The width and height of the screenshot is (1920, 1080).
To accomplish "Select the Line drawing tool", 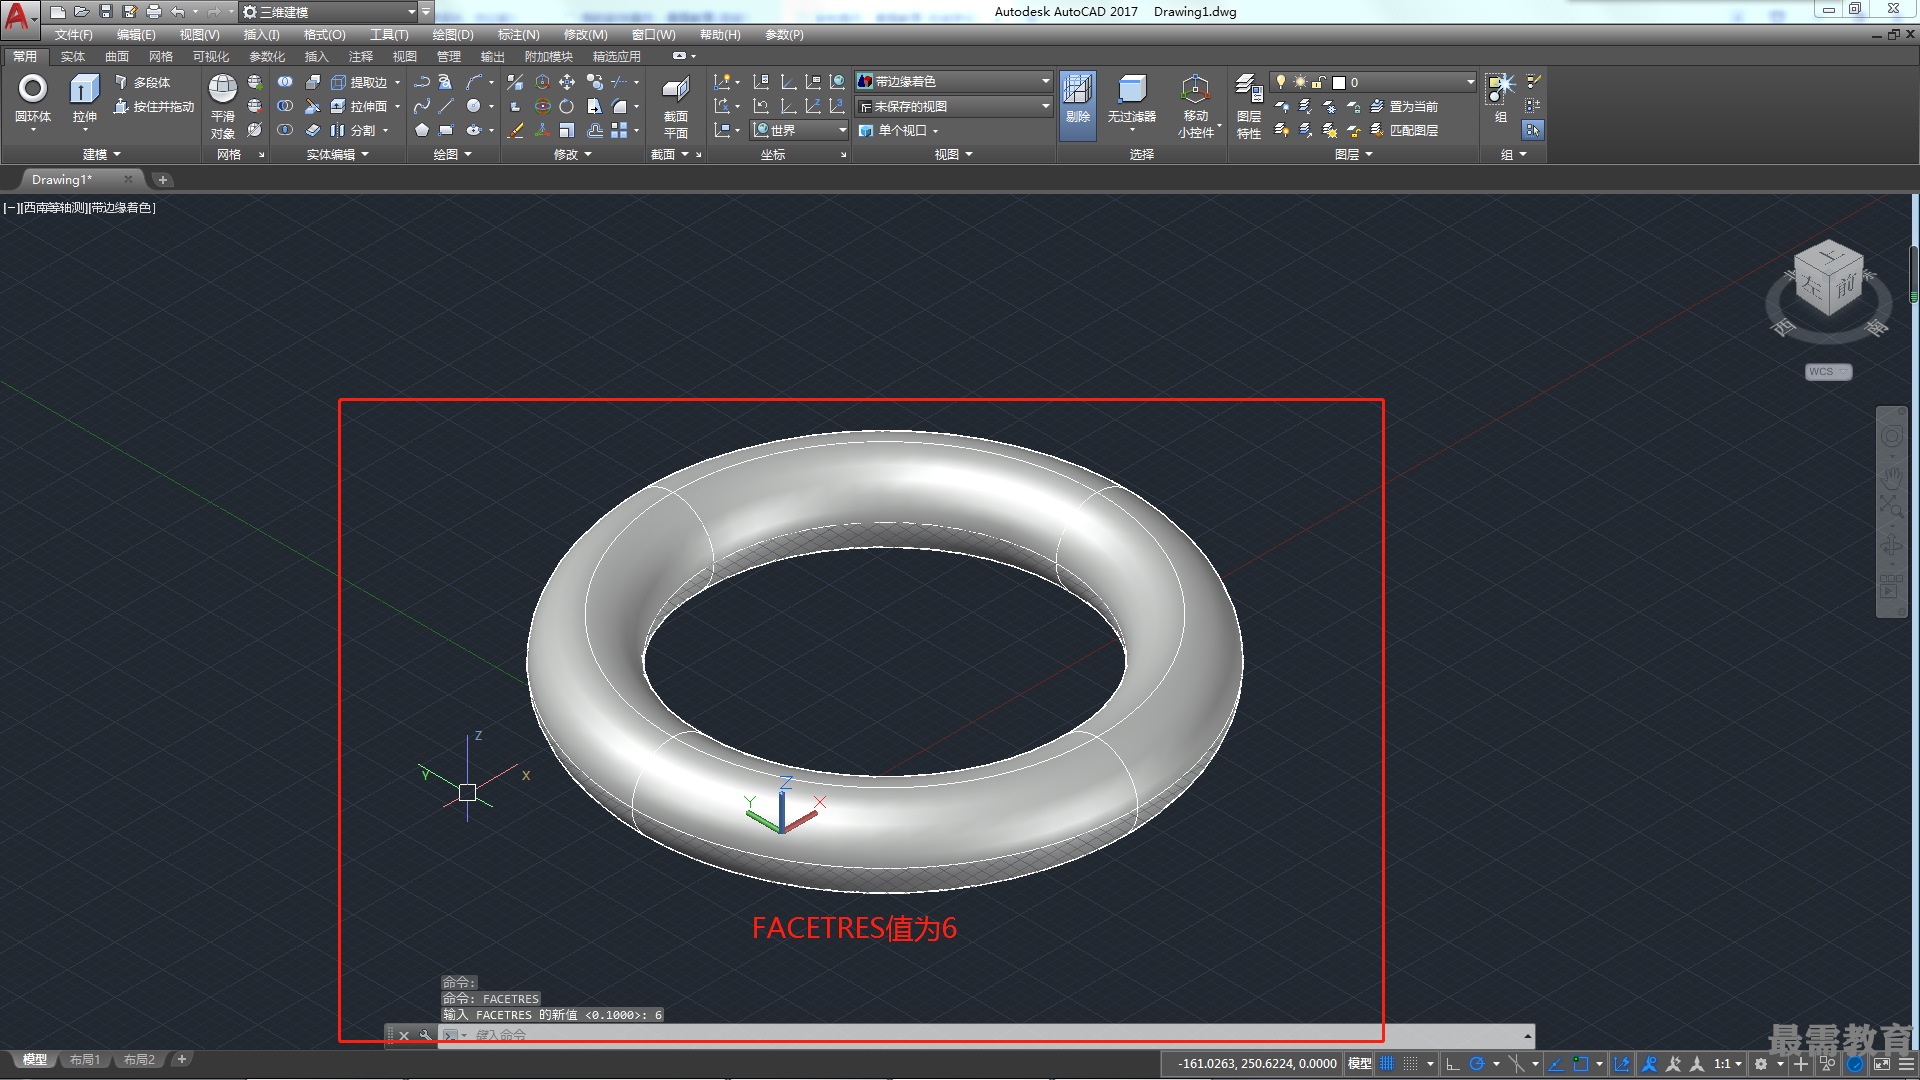I will tap(446, 106).
